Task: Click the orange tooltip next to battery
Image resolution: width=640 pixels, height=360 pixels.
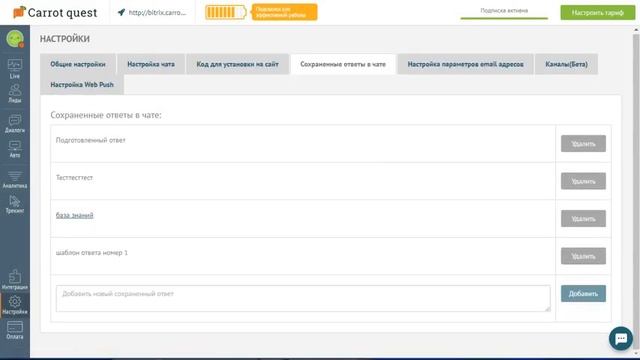Action: coord(284,12)
